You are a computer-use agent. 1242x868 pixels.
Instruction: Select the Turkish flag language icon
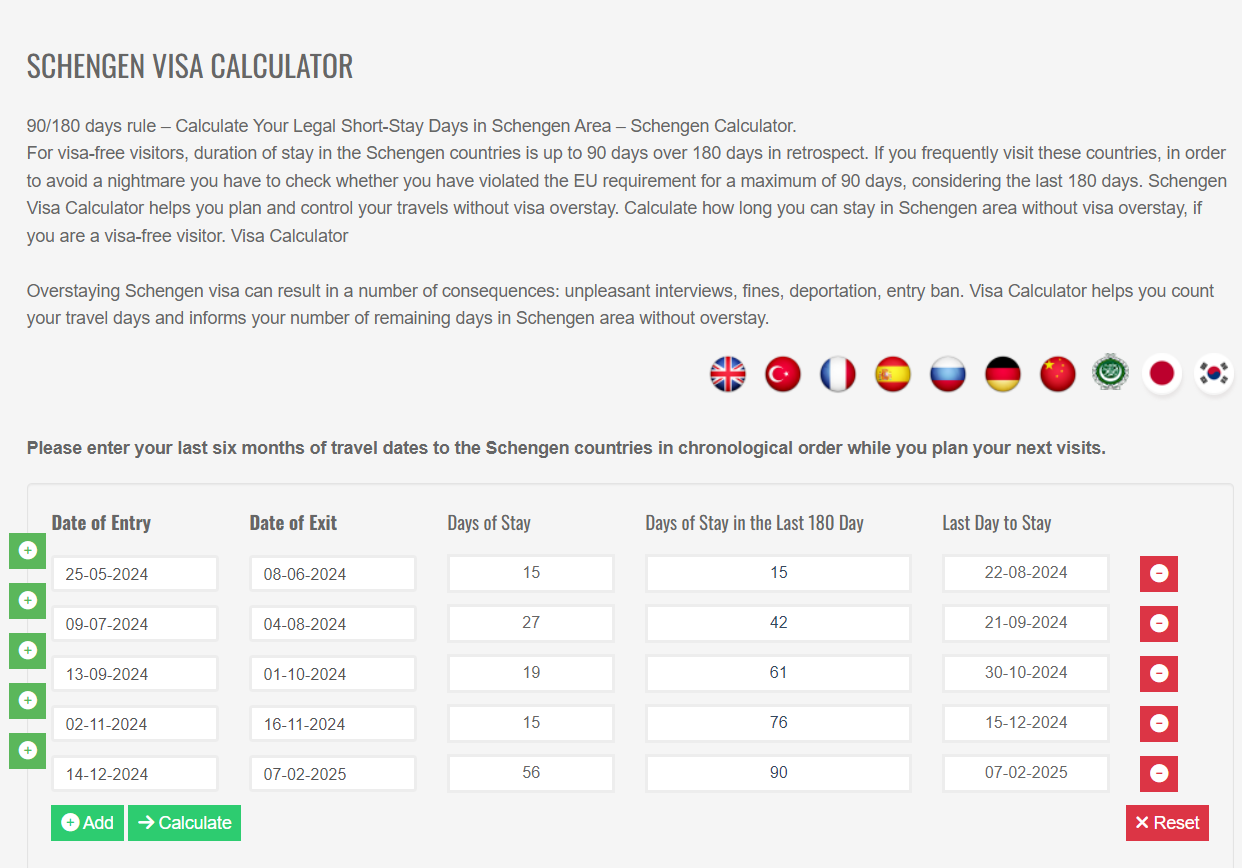tap(783, 375)
